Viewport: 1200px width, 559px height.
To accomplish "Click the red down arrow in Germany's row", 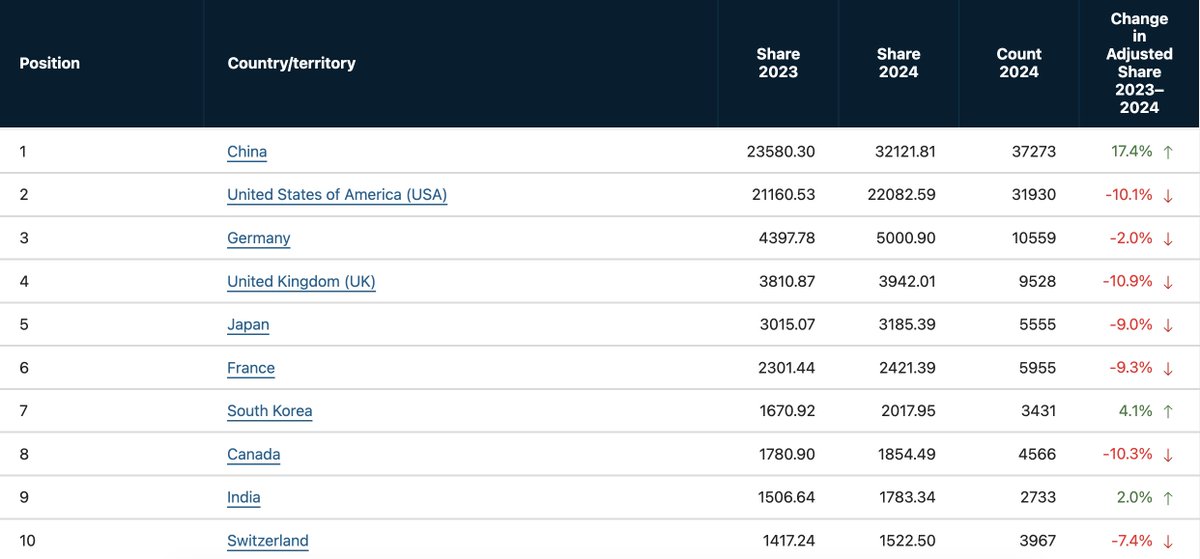I will click(x=1167, y=238).
